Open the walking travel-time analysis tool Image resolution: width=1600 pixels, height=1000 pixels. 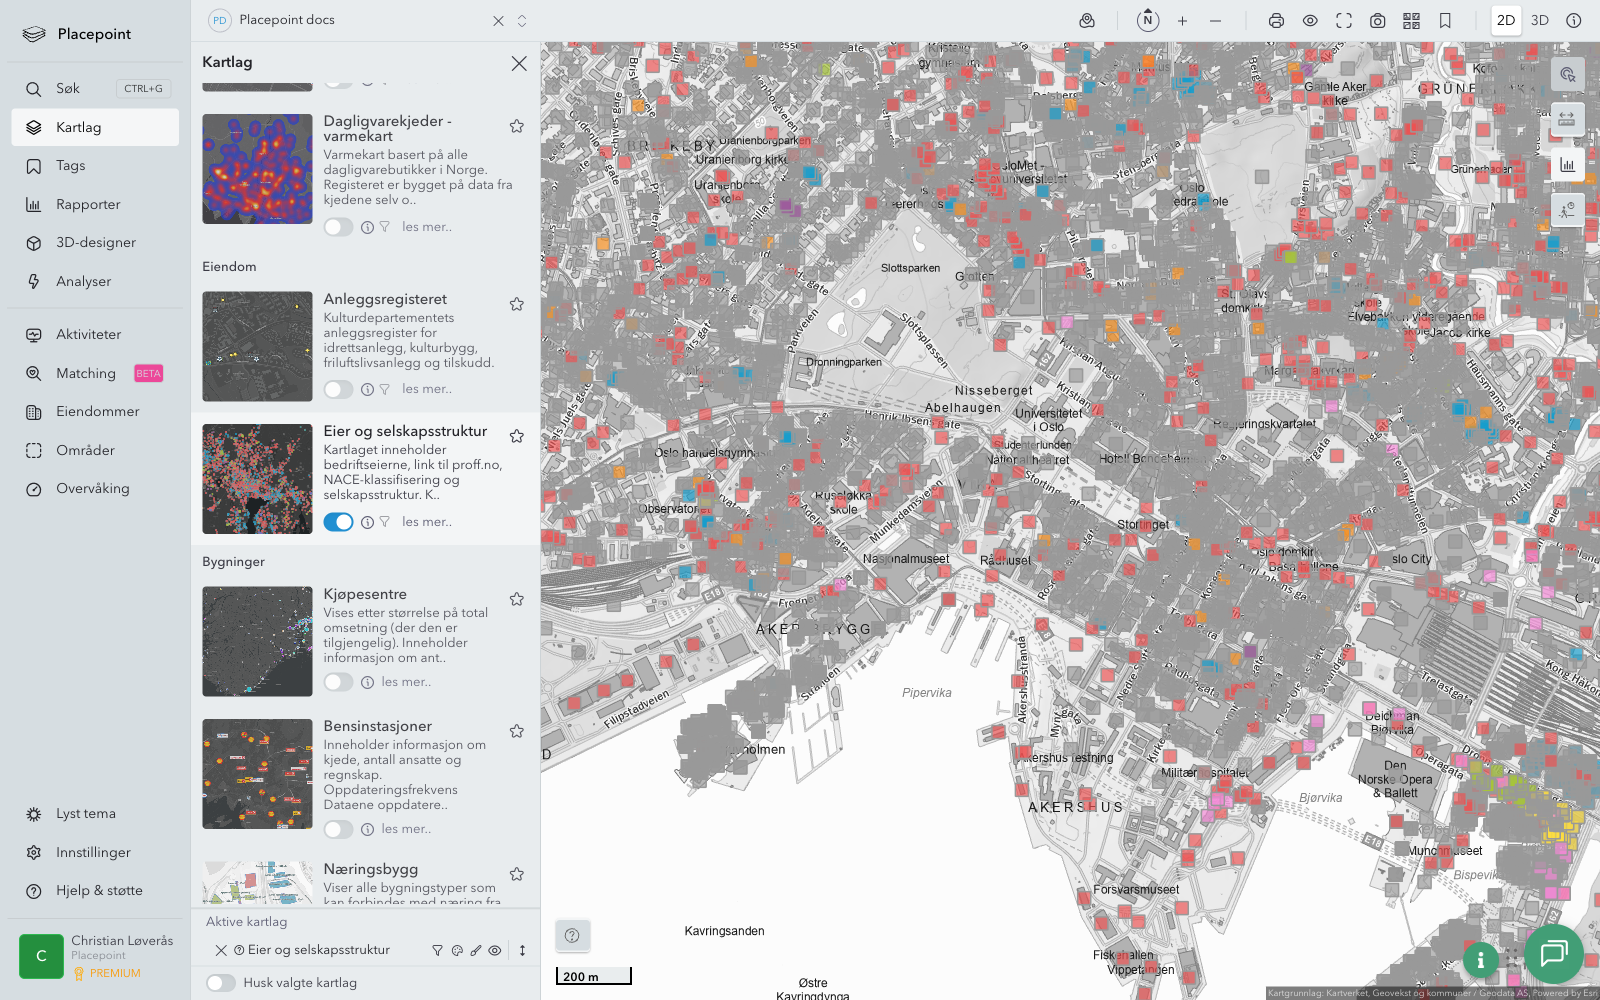(1567, 210)
